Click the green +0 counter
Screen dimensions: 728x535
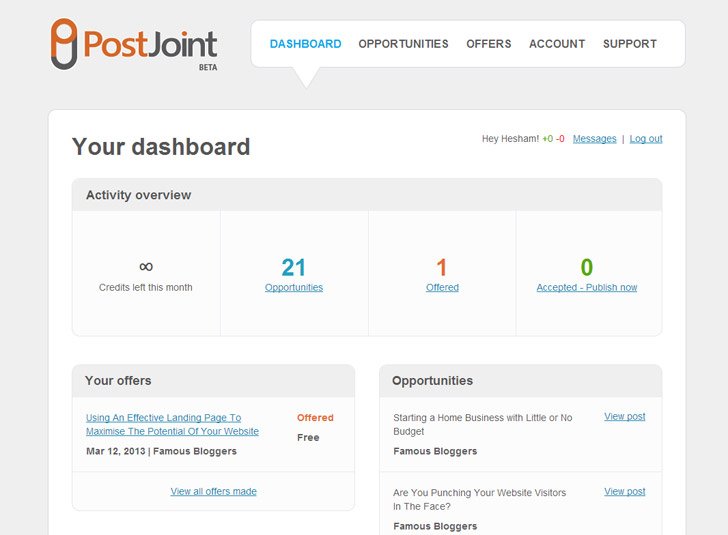(547, 139)
